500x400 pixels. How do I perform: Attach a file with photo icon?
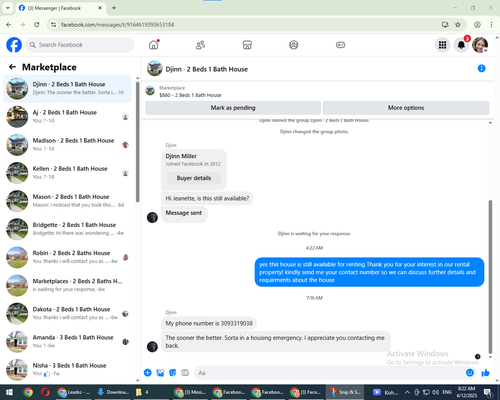pyautogui.click(x=160, y=373)
